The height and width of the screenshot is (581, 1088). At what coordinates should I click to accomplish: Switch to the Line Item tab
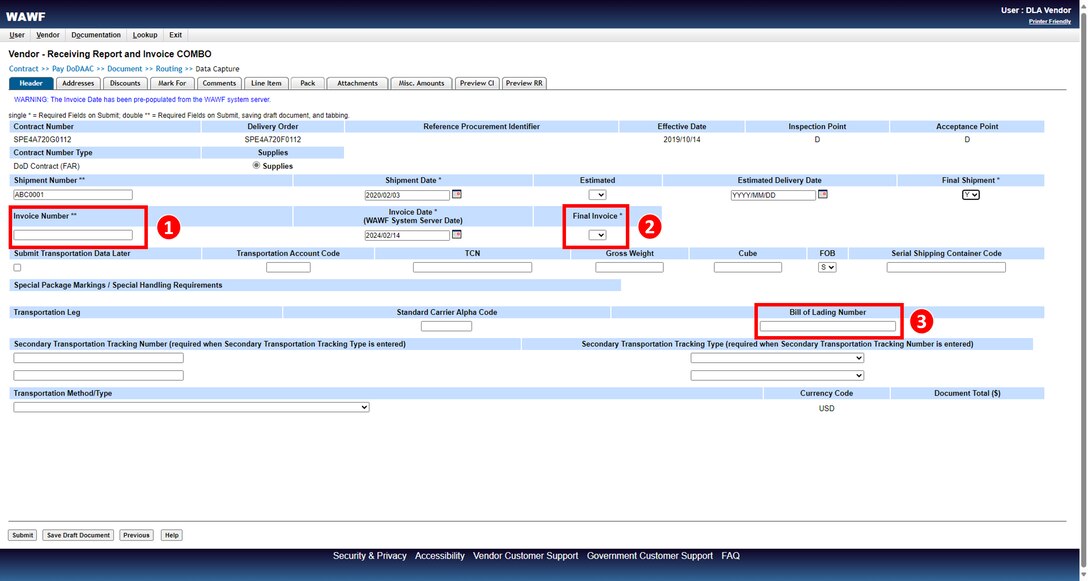266,83
